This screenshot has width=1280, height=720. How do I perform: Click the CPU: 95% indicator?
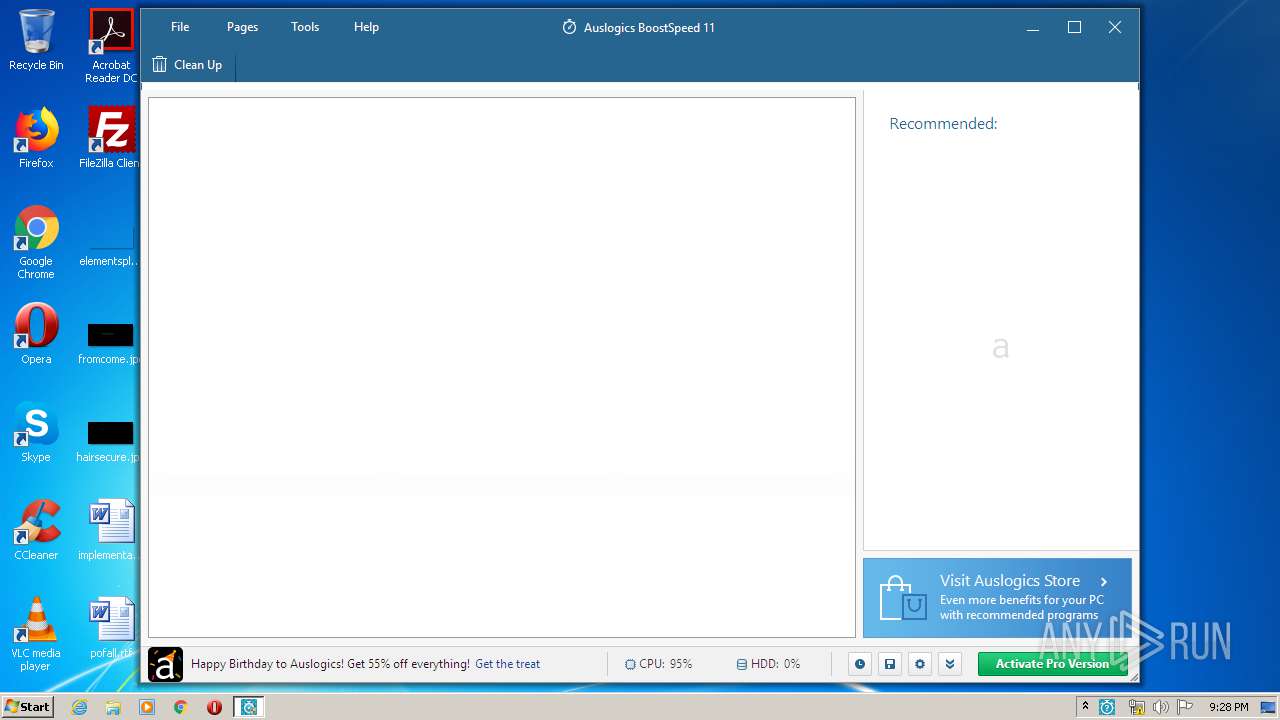[658, 664]
